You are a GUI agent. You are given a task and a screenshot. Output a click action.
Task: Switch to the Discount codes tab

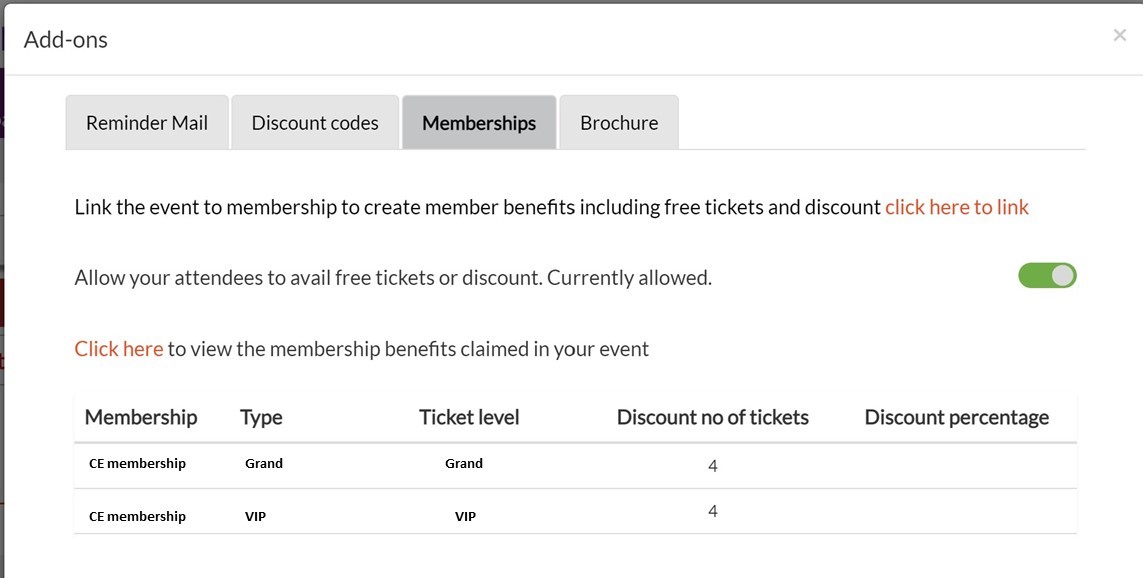pos(315,122)
